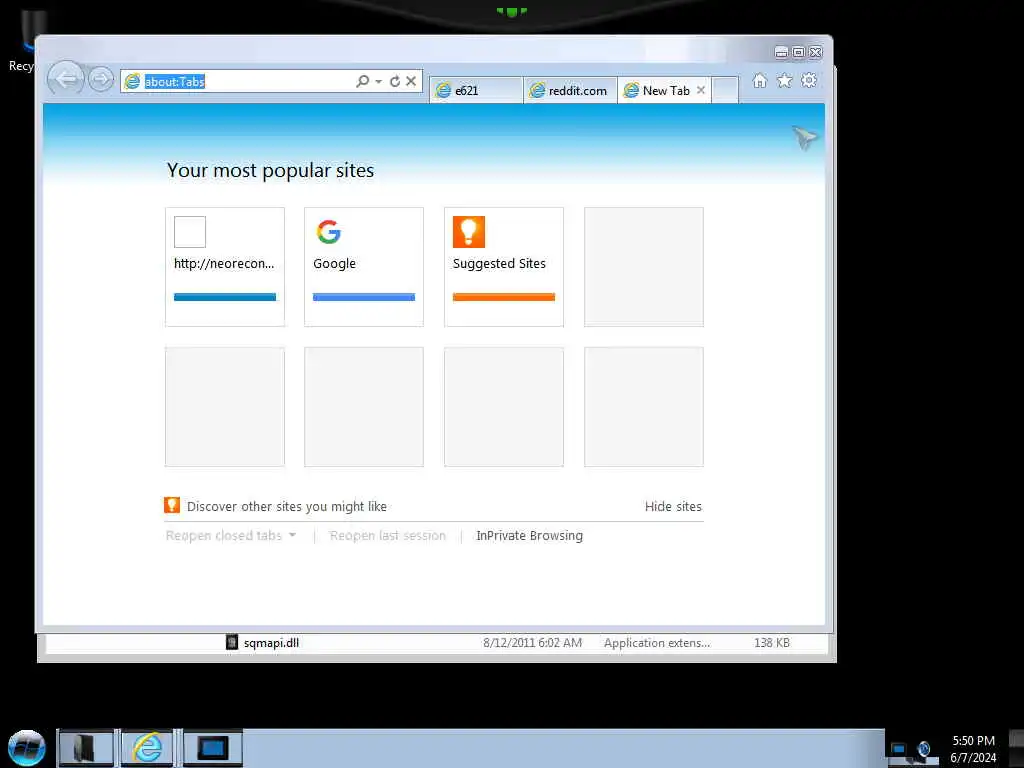The width and height of the screenshot is (1024, 768).
Task: Open the http://neorecon... site tile
Action: pyautogui.click(x=225, y=266)
